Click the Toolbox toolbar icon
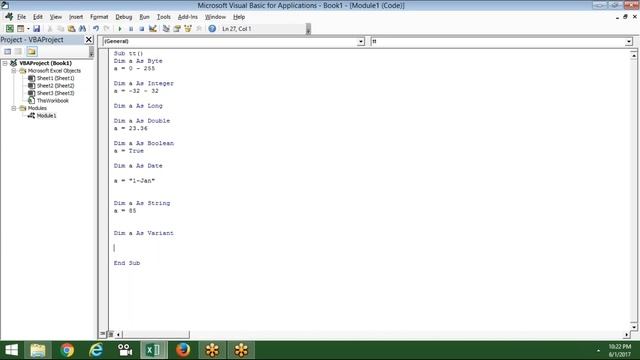This screenshot has height=360, width=640. point(199,29)
